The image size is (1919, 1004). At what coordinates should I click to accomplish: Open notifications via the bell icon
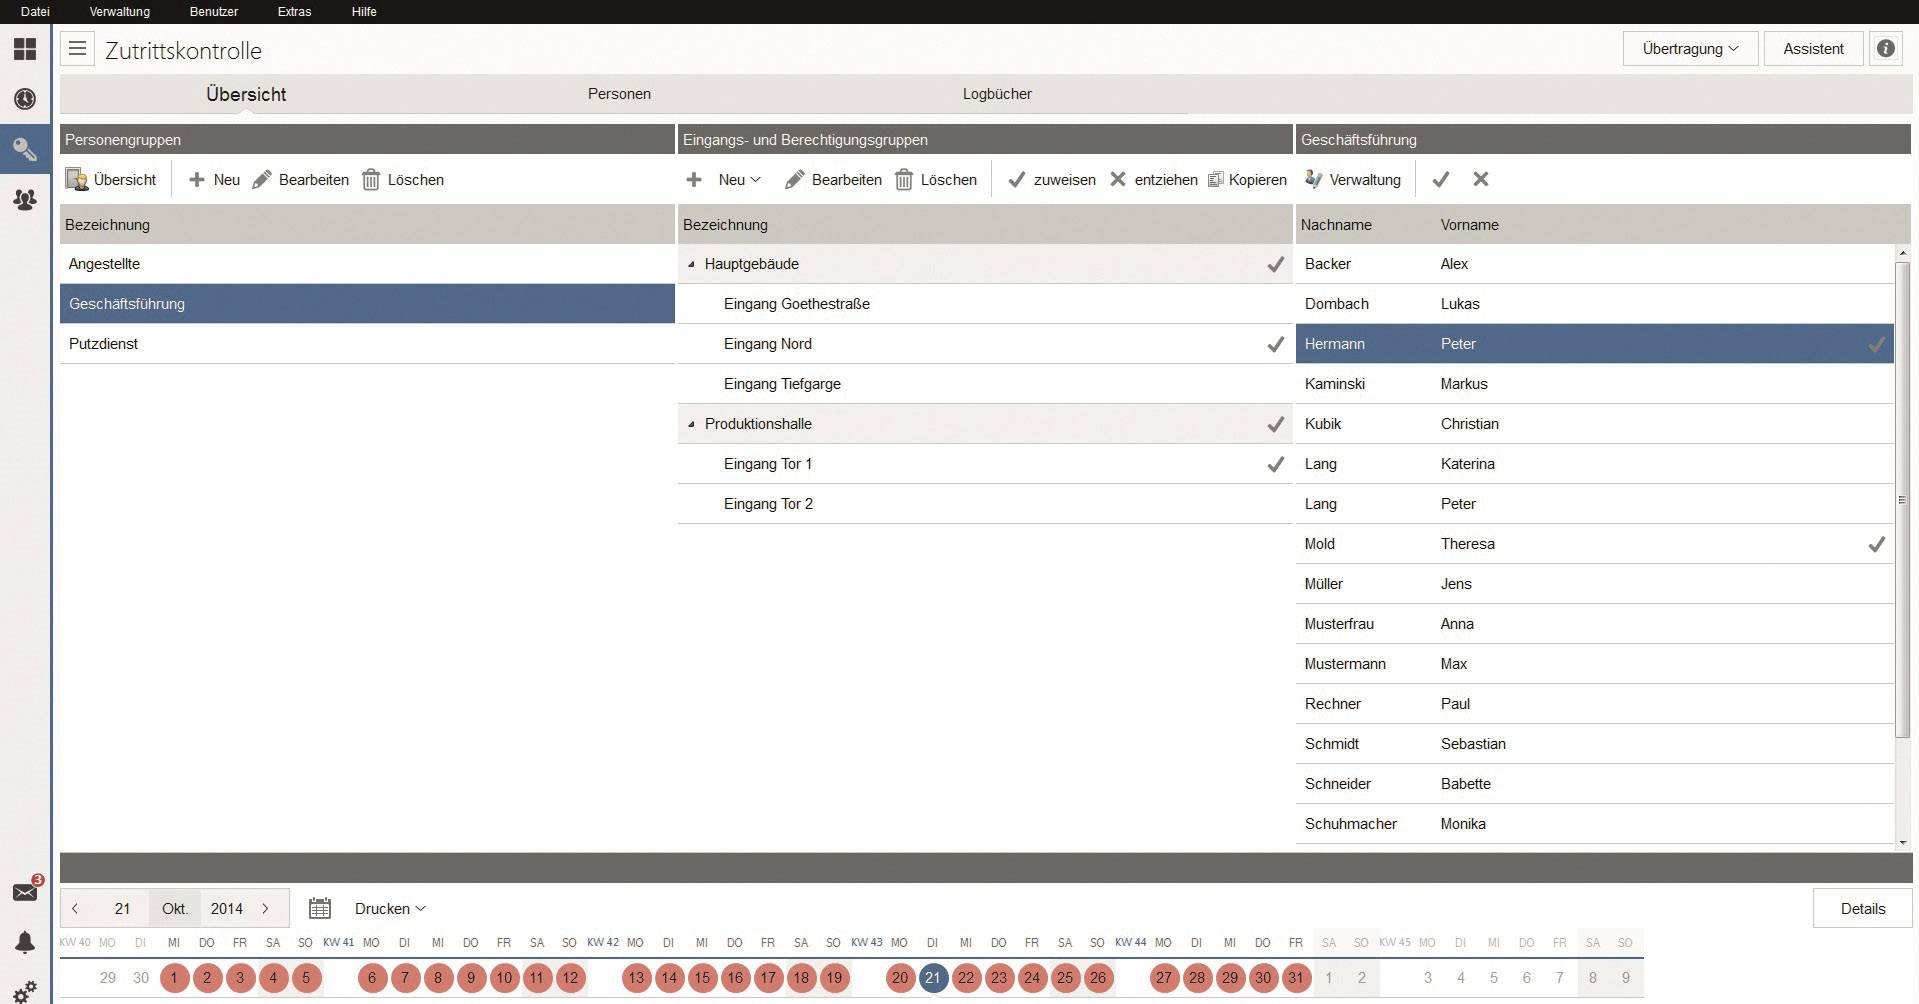pyautogui.click(x=25, y=941)
